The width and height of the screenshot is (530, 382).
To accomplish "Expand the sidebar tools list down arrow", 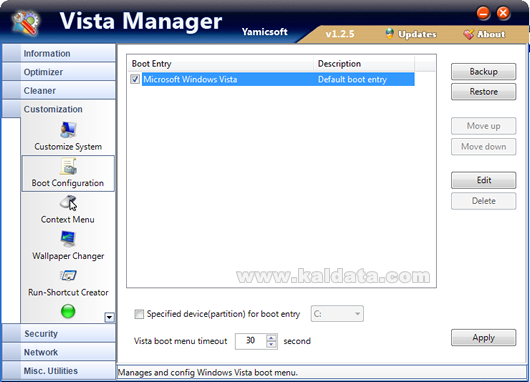I will click(x=109, y=317).
